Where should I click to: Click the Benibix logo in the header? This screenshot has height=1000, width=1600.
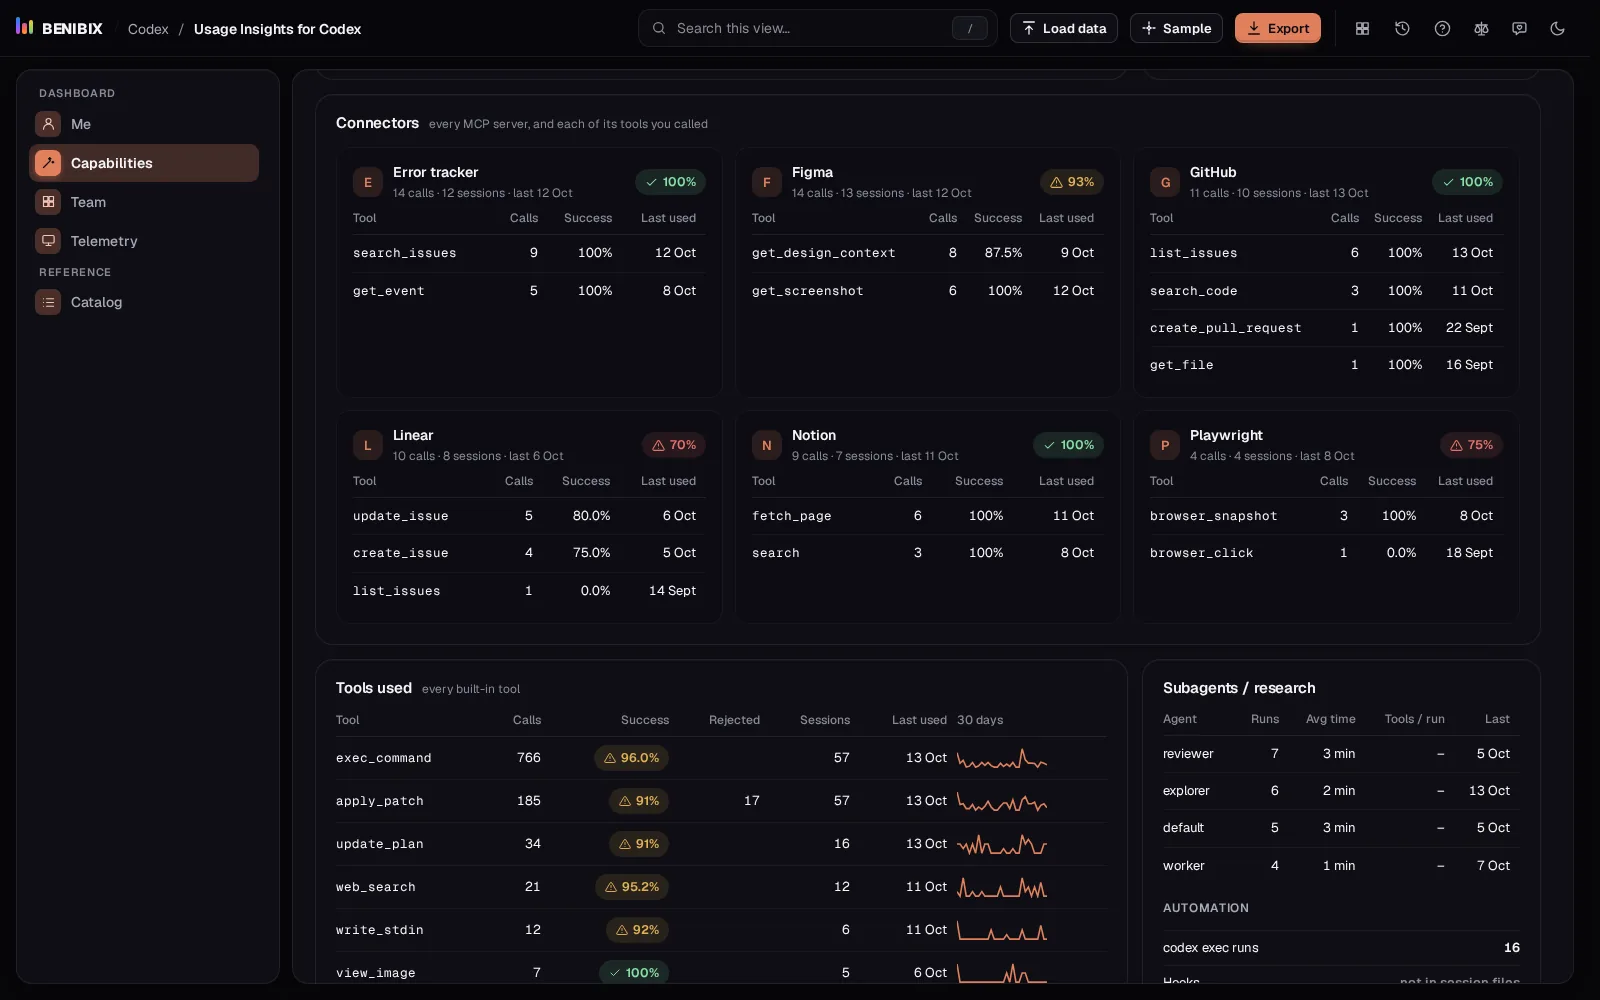point(59,28)
